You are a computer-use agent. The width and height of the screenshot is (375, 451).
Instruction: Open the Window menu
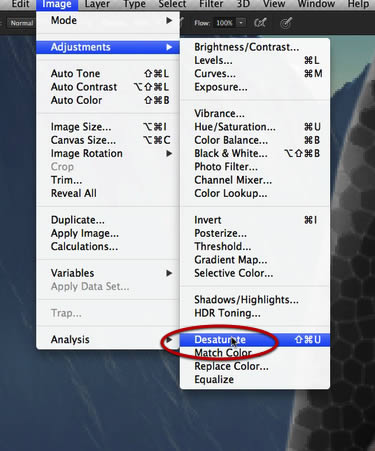coord(316,5)
